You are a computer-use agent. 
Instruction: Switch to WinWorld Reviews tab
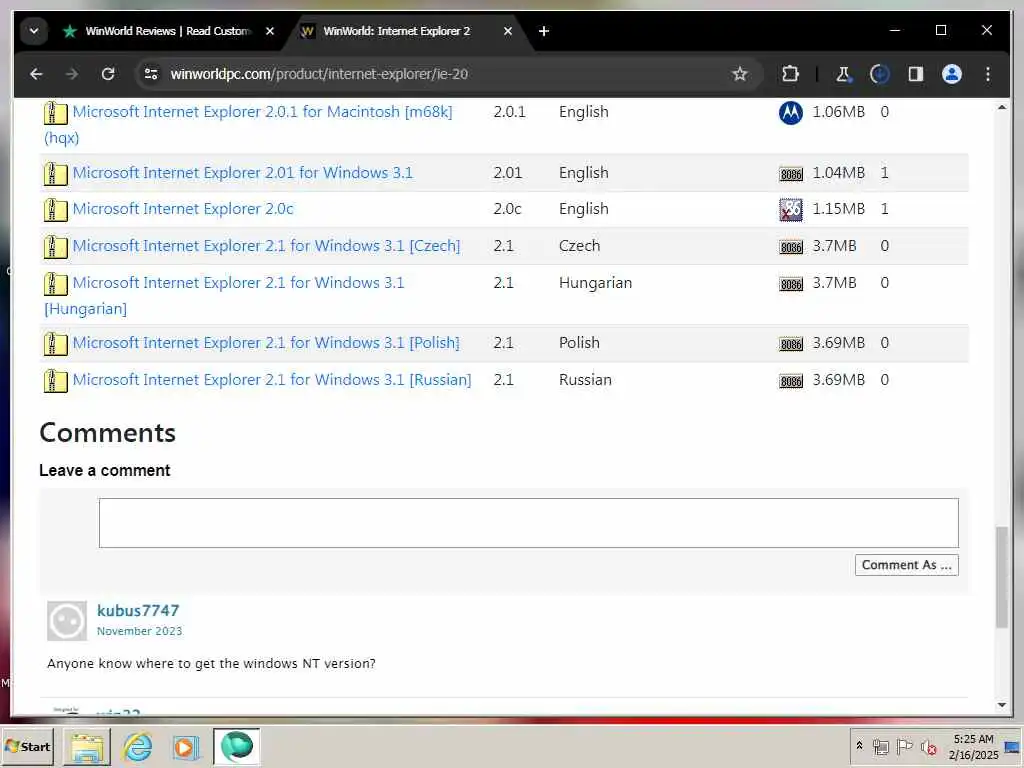pos(167,31)
